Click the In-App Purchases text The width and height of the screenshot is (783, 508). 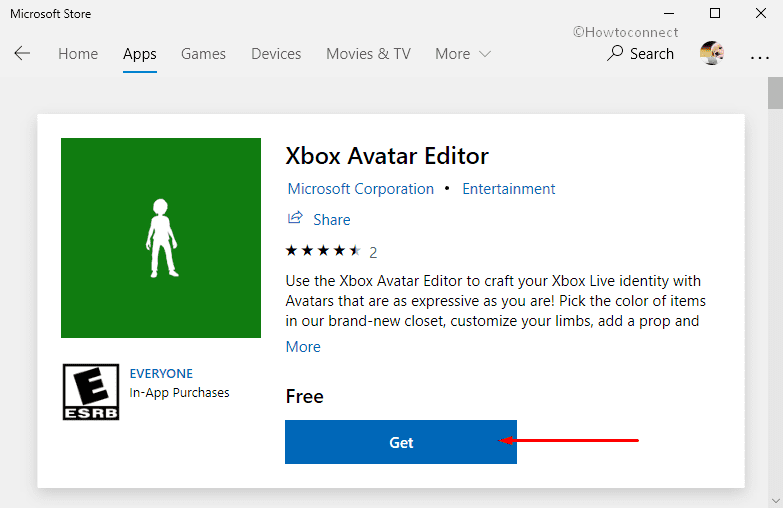179,393
